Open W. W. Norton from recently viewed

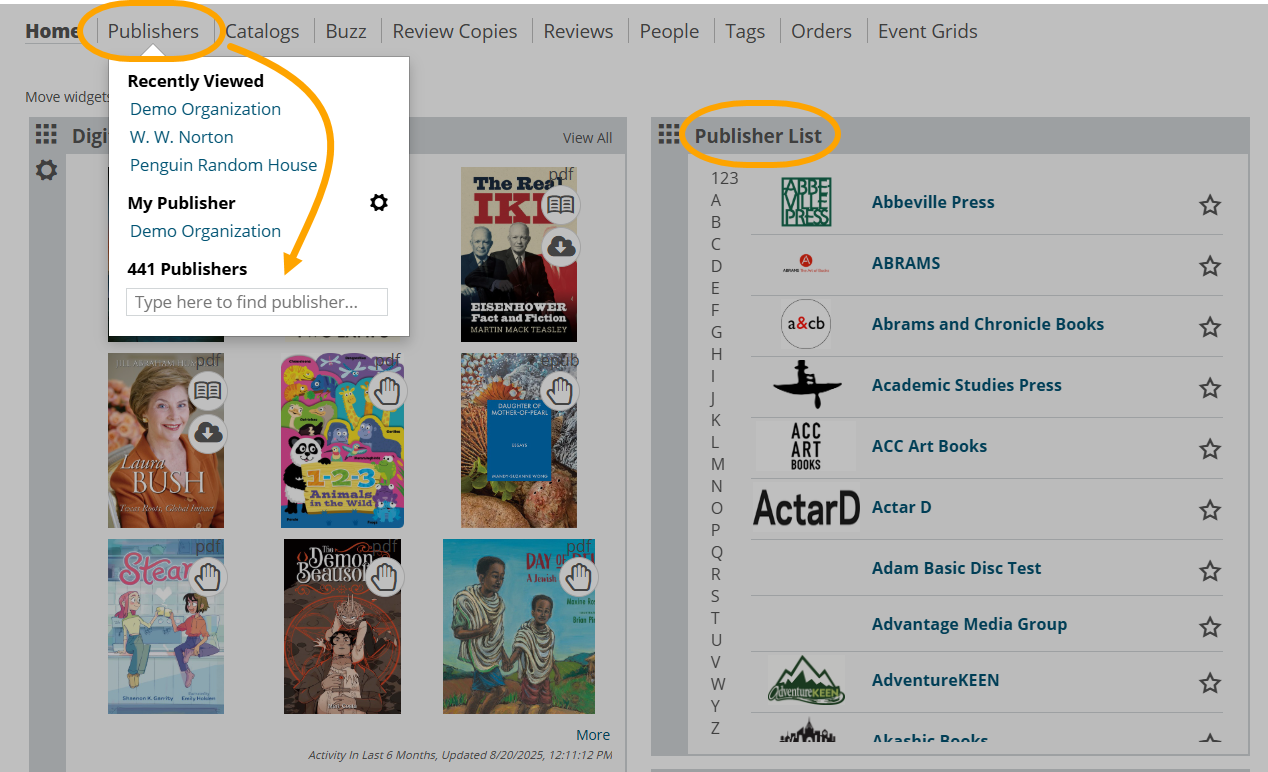tap(182, 137)
